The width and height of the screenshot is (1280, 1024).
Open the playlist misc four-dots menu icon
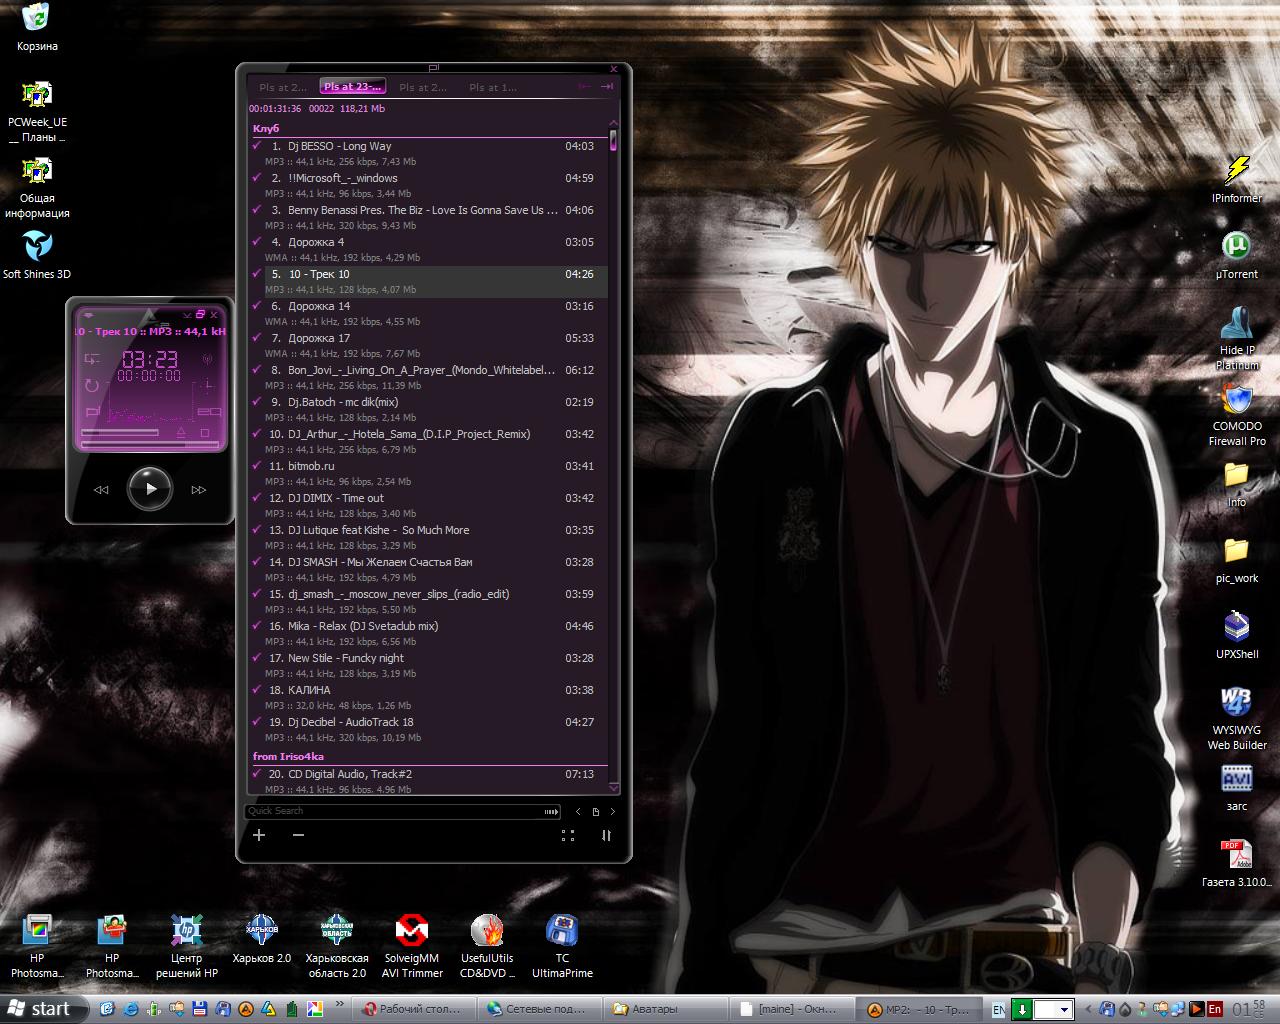(x=568, y=835)
